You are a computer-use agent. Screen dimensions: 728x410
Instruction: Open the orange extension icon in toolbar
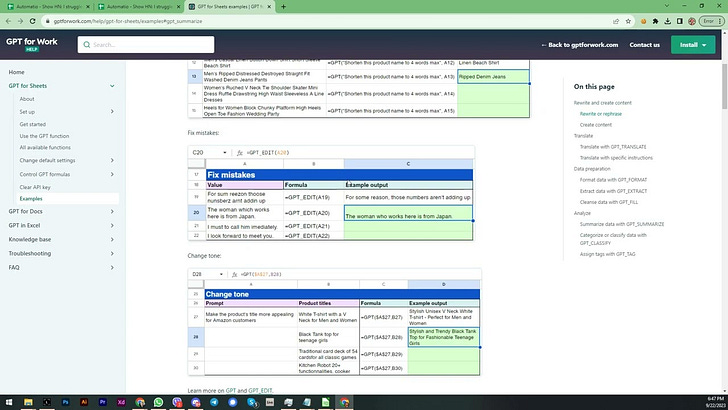click(x=644, y=21)
